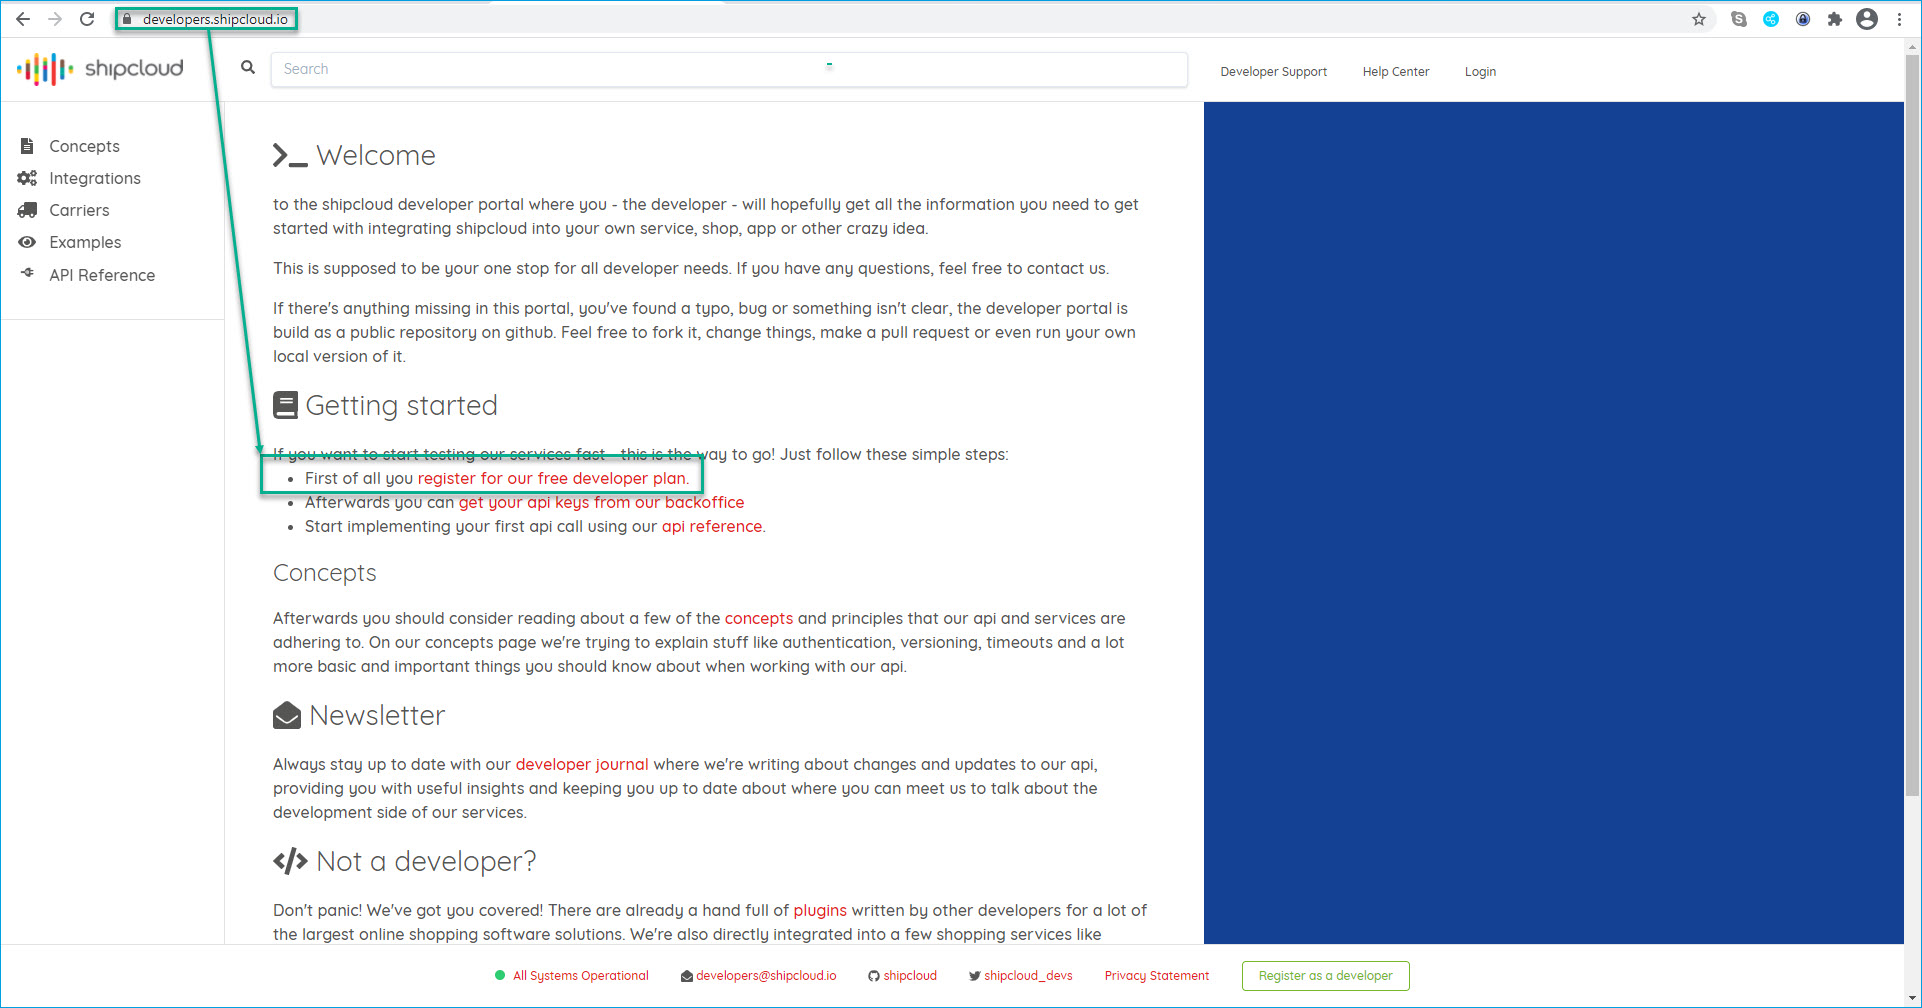Click the browser back arrow
1922x1008 pixels.
pyautogui.click(x=22, y=19)
